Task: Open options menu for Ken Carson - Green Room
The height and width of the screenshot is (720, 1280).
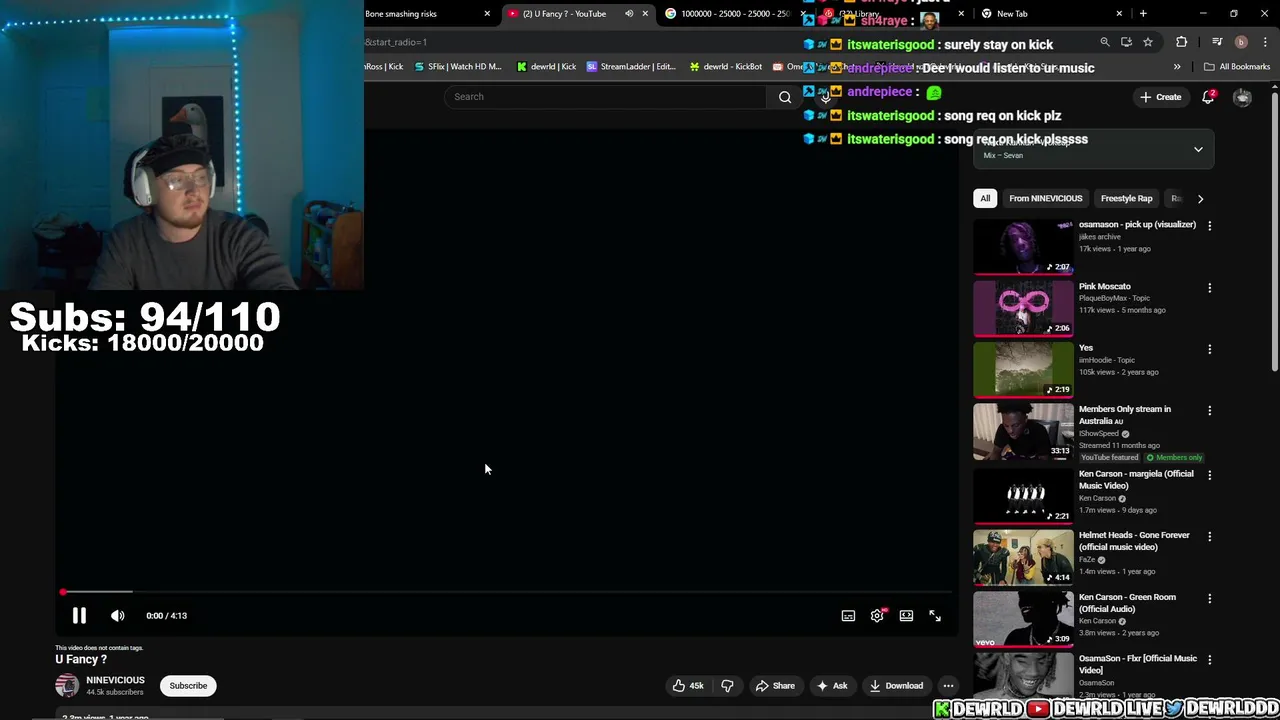Action: [x=1209, y=599]
